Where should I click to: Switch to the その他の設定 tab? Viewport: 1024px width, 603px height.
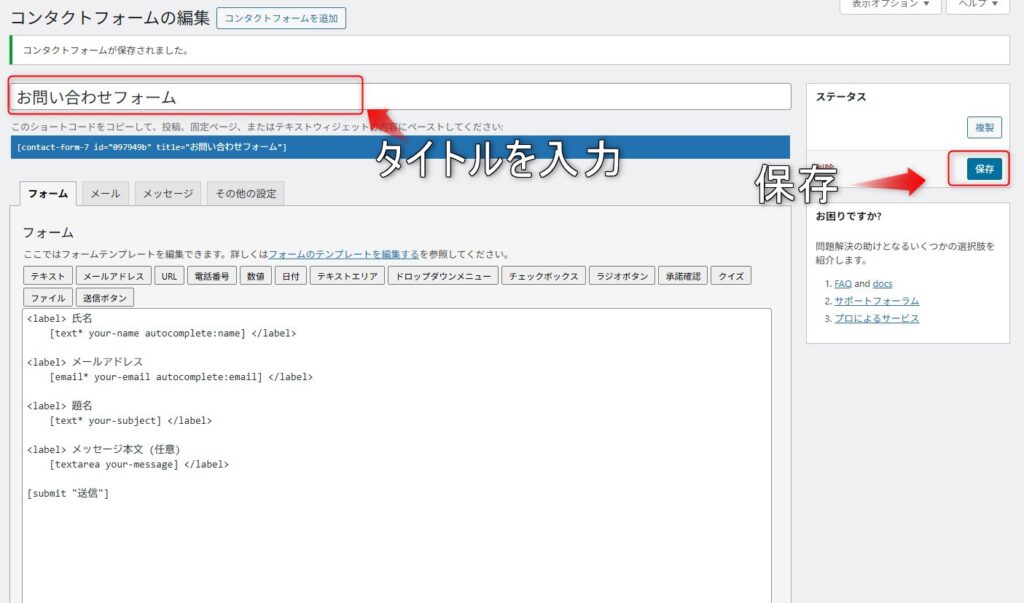(x=245, y=193)
